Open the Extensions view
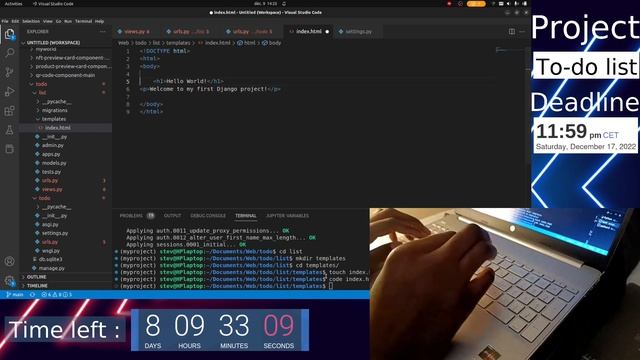The image size is (640, 360). pyautogui.click(x=9, y=111)
